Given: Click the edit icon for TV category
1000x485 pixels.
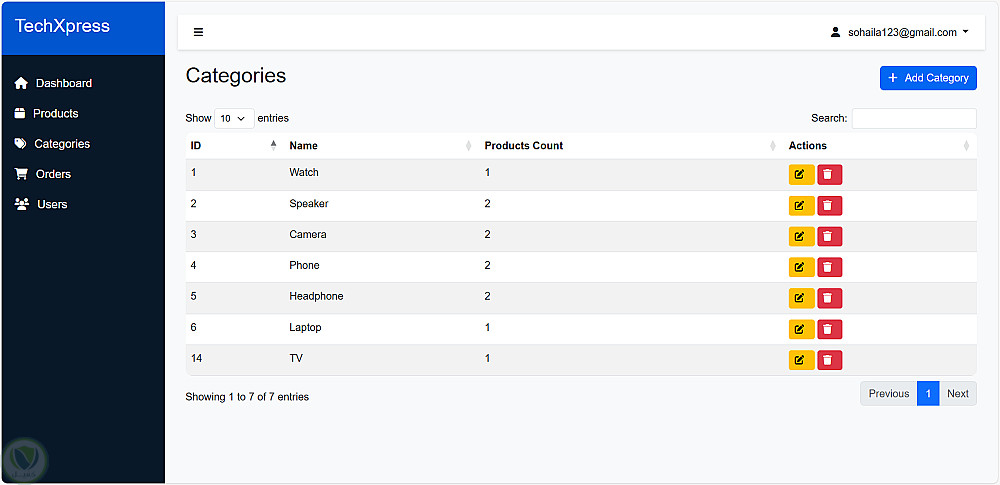Looking at the screenshot, I should (801, 360).
